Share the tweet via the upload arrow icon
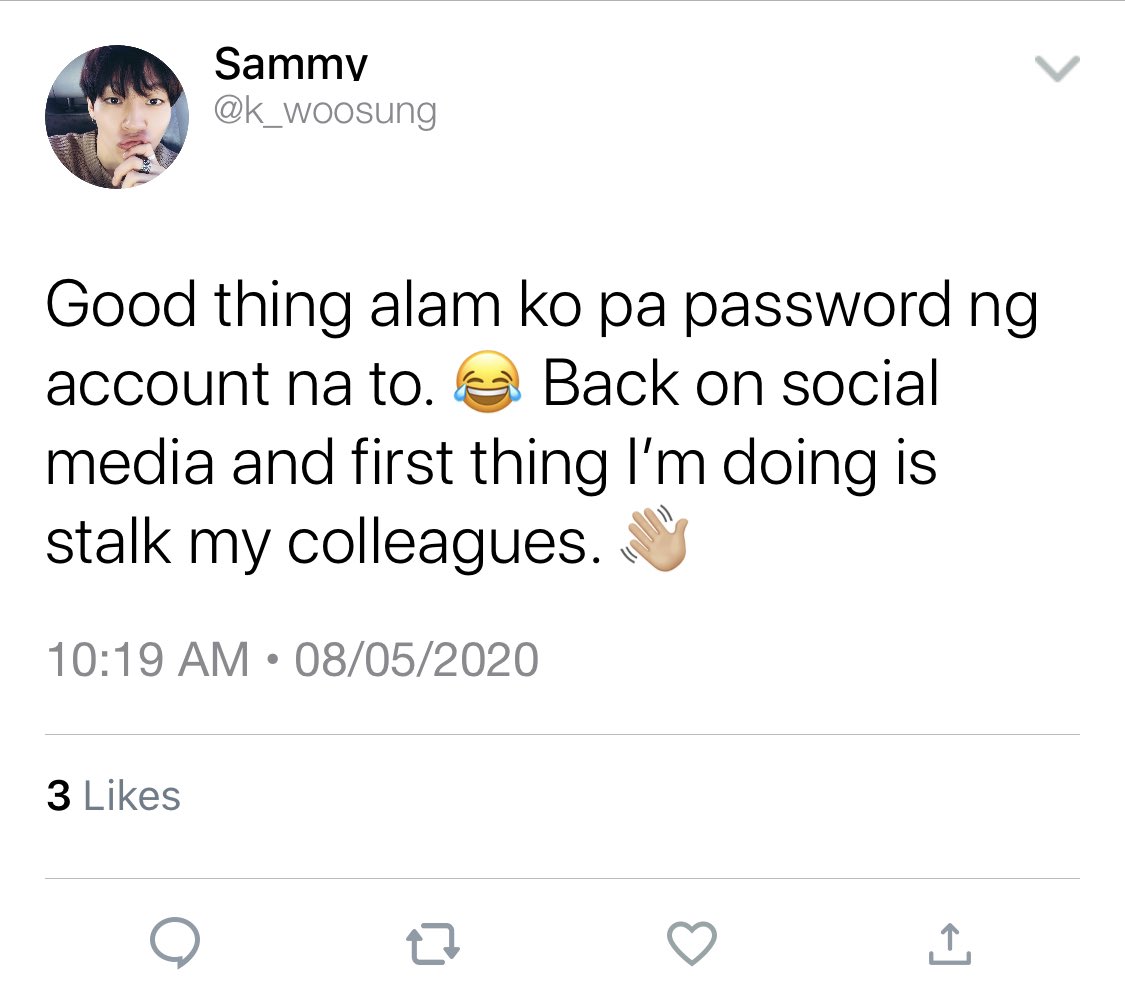 pos(949,943)
